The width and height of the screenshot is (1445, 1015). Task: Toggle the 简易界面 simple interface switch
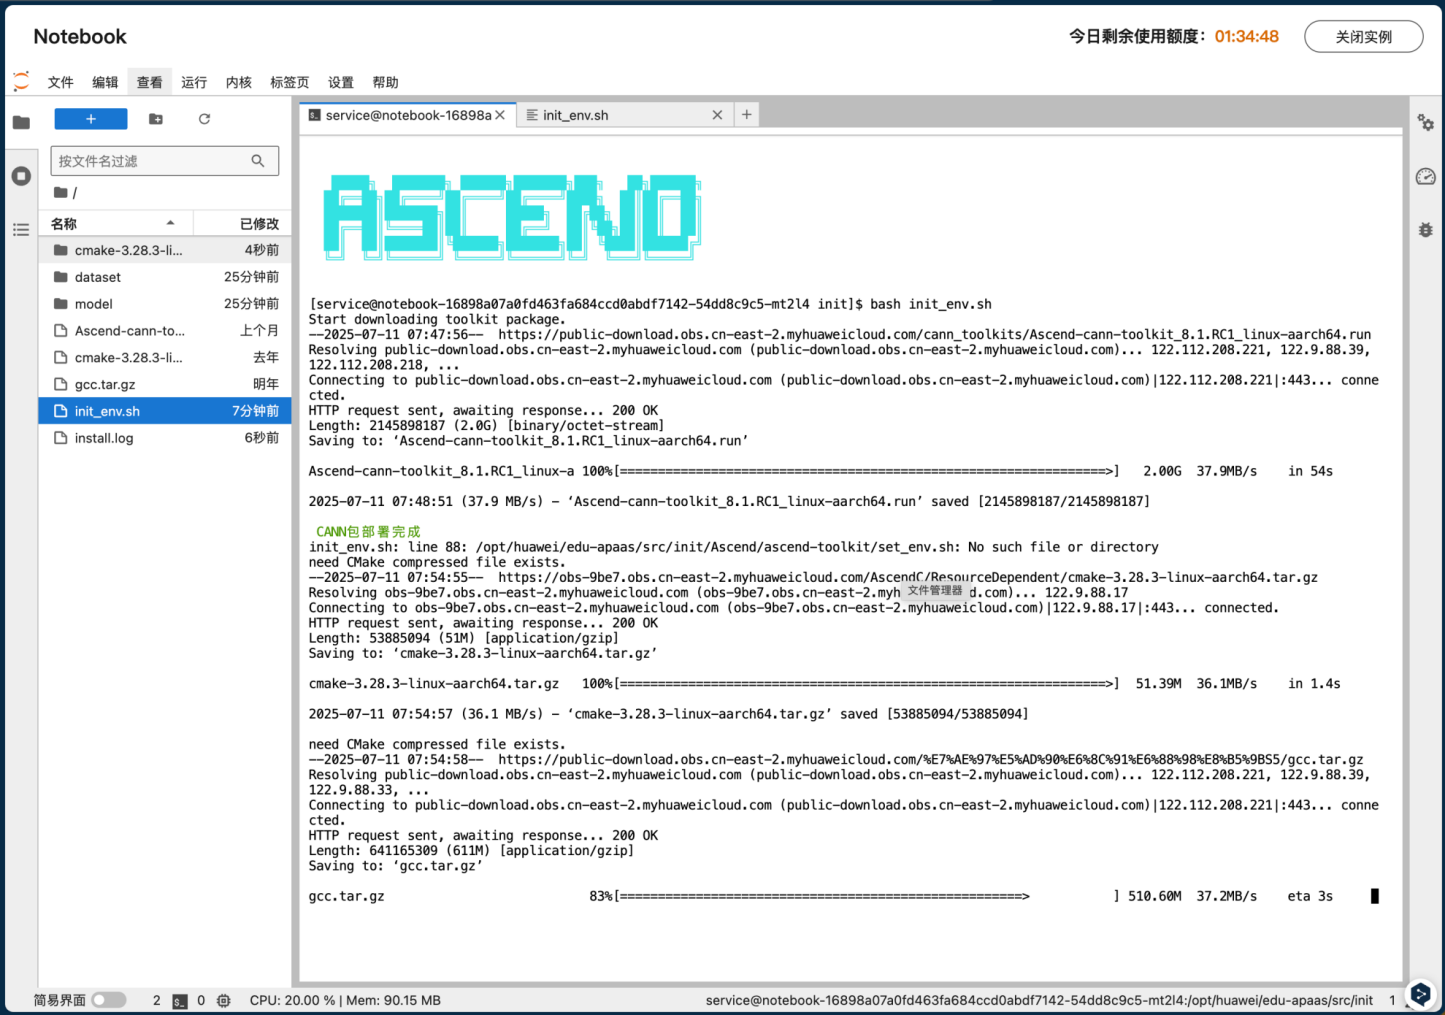109,1000
